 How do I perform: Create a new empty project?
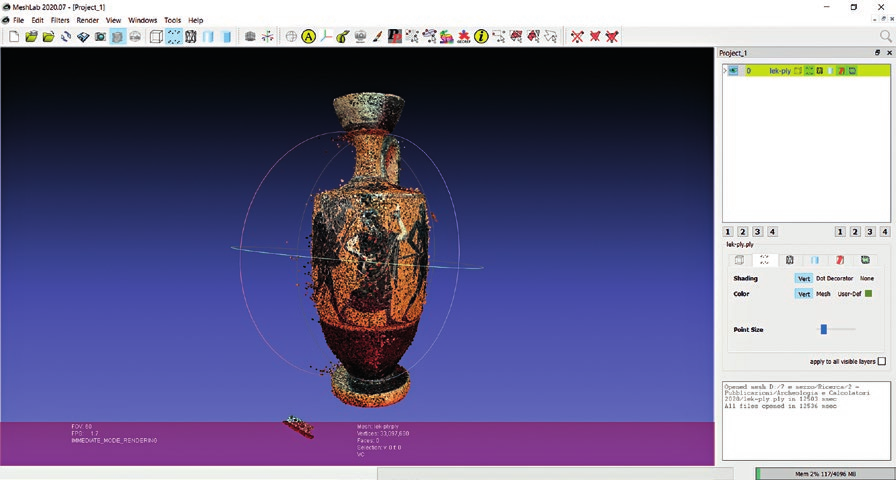click(14, 37)
